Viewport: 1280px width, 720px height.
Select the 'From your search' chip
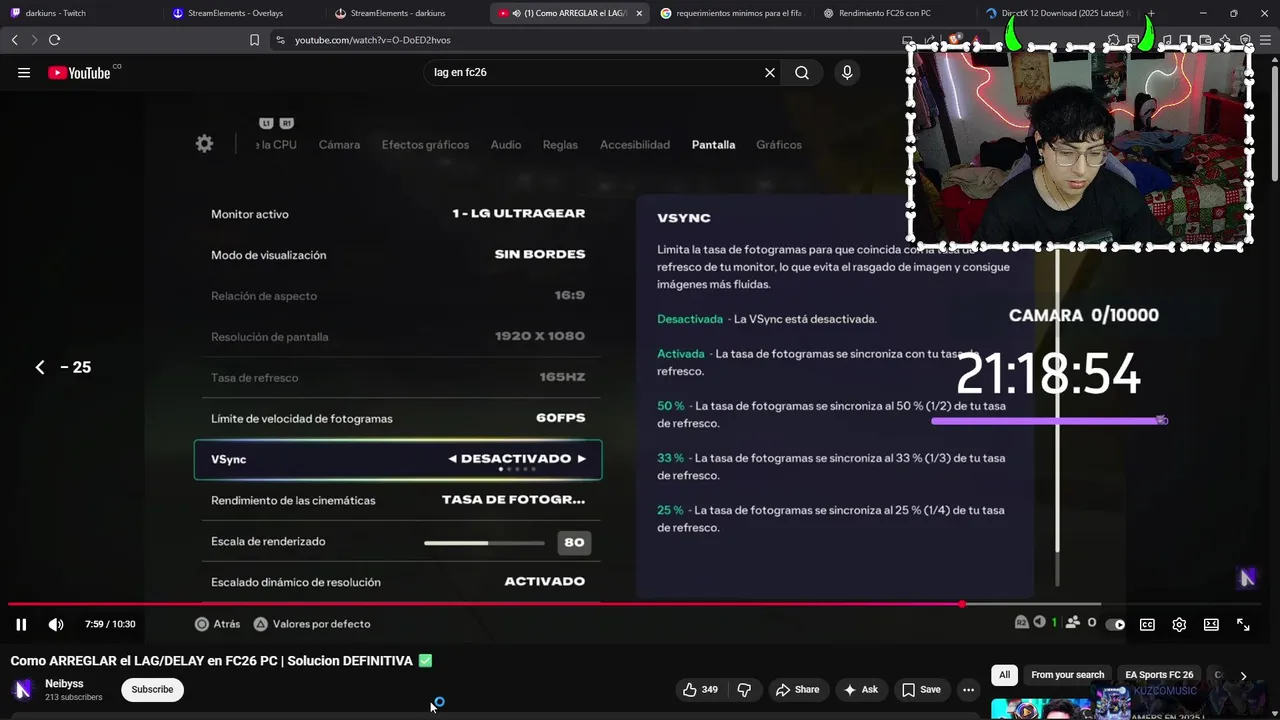(1067, 675)
